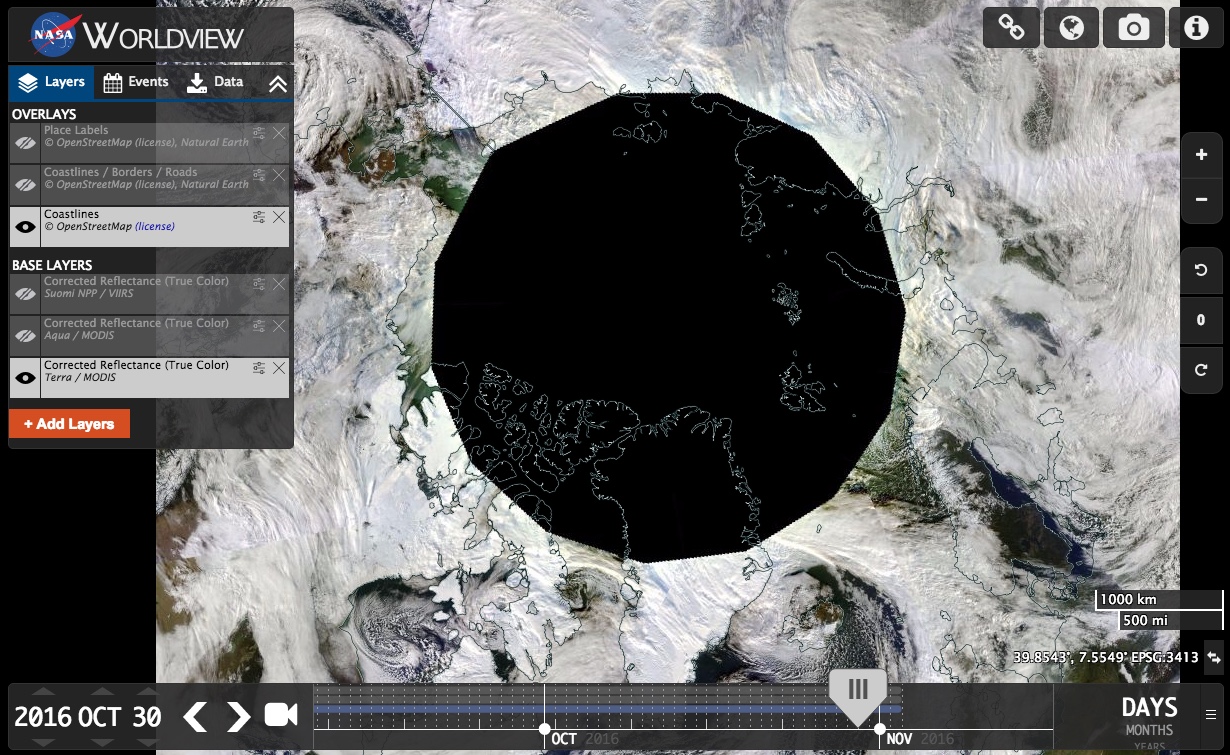
Task: Click the share link icon
Action: coord(1011,28)
